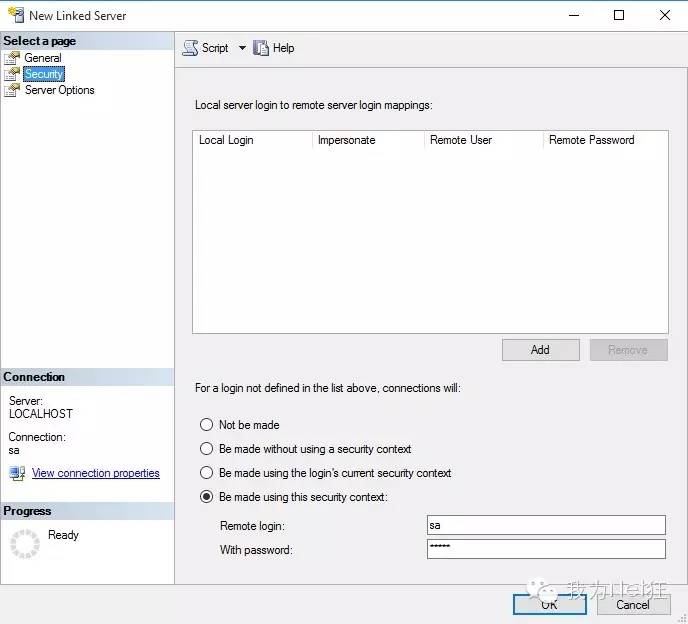This screenshot has height=624, width=688.
Task: Click the 'Connection' section header
Action: (34, 377)
